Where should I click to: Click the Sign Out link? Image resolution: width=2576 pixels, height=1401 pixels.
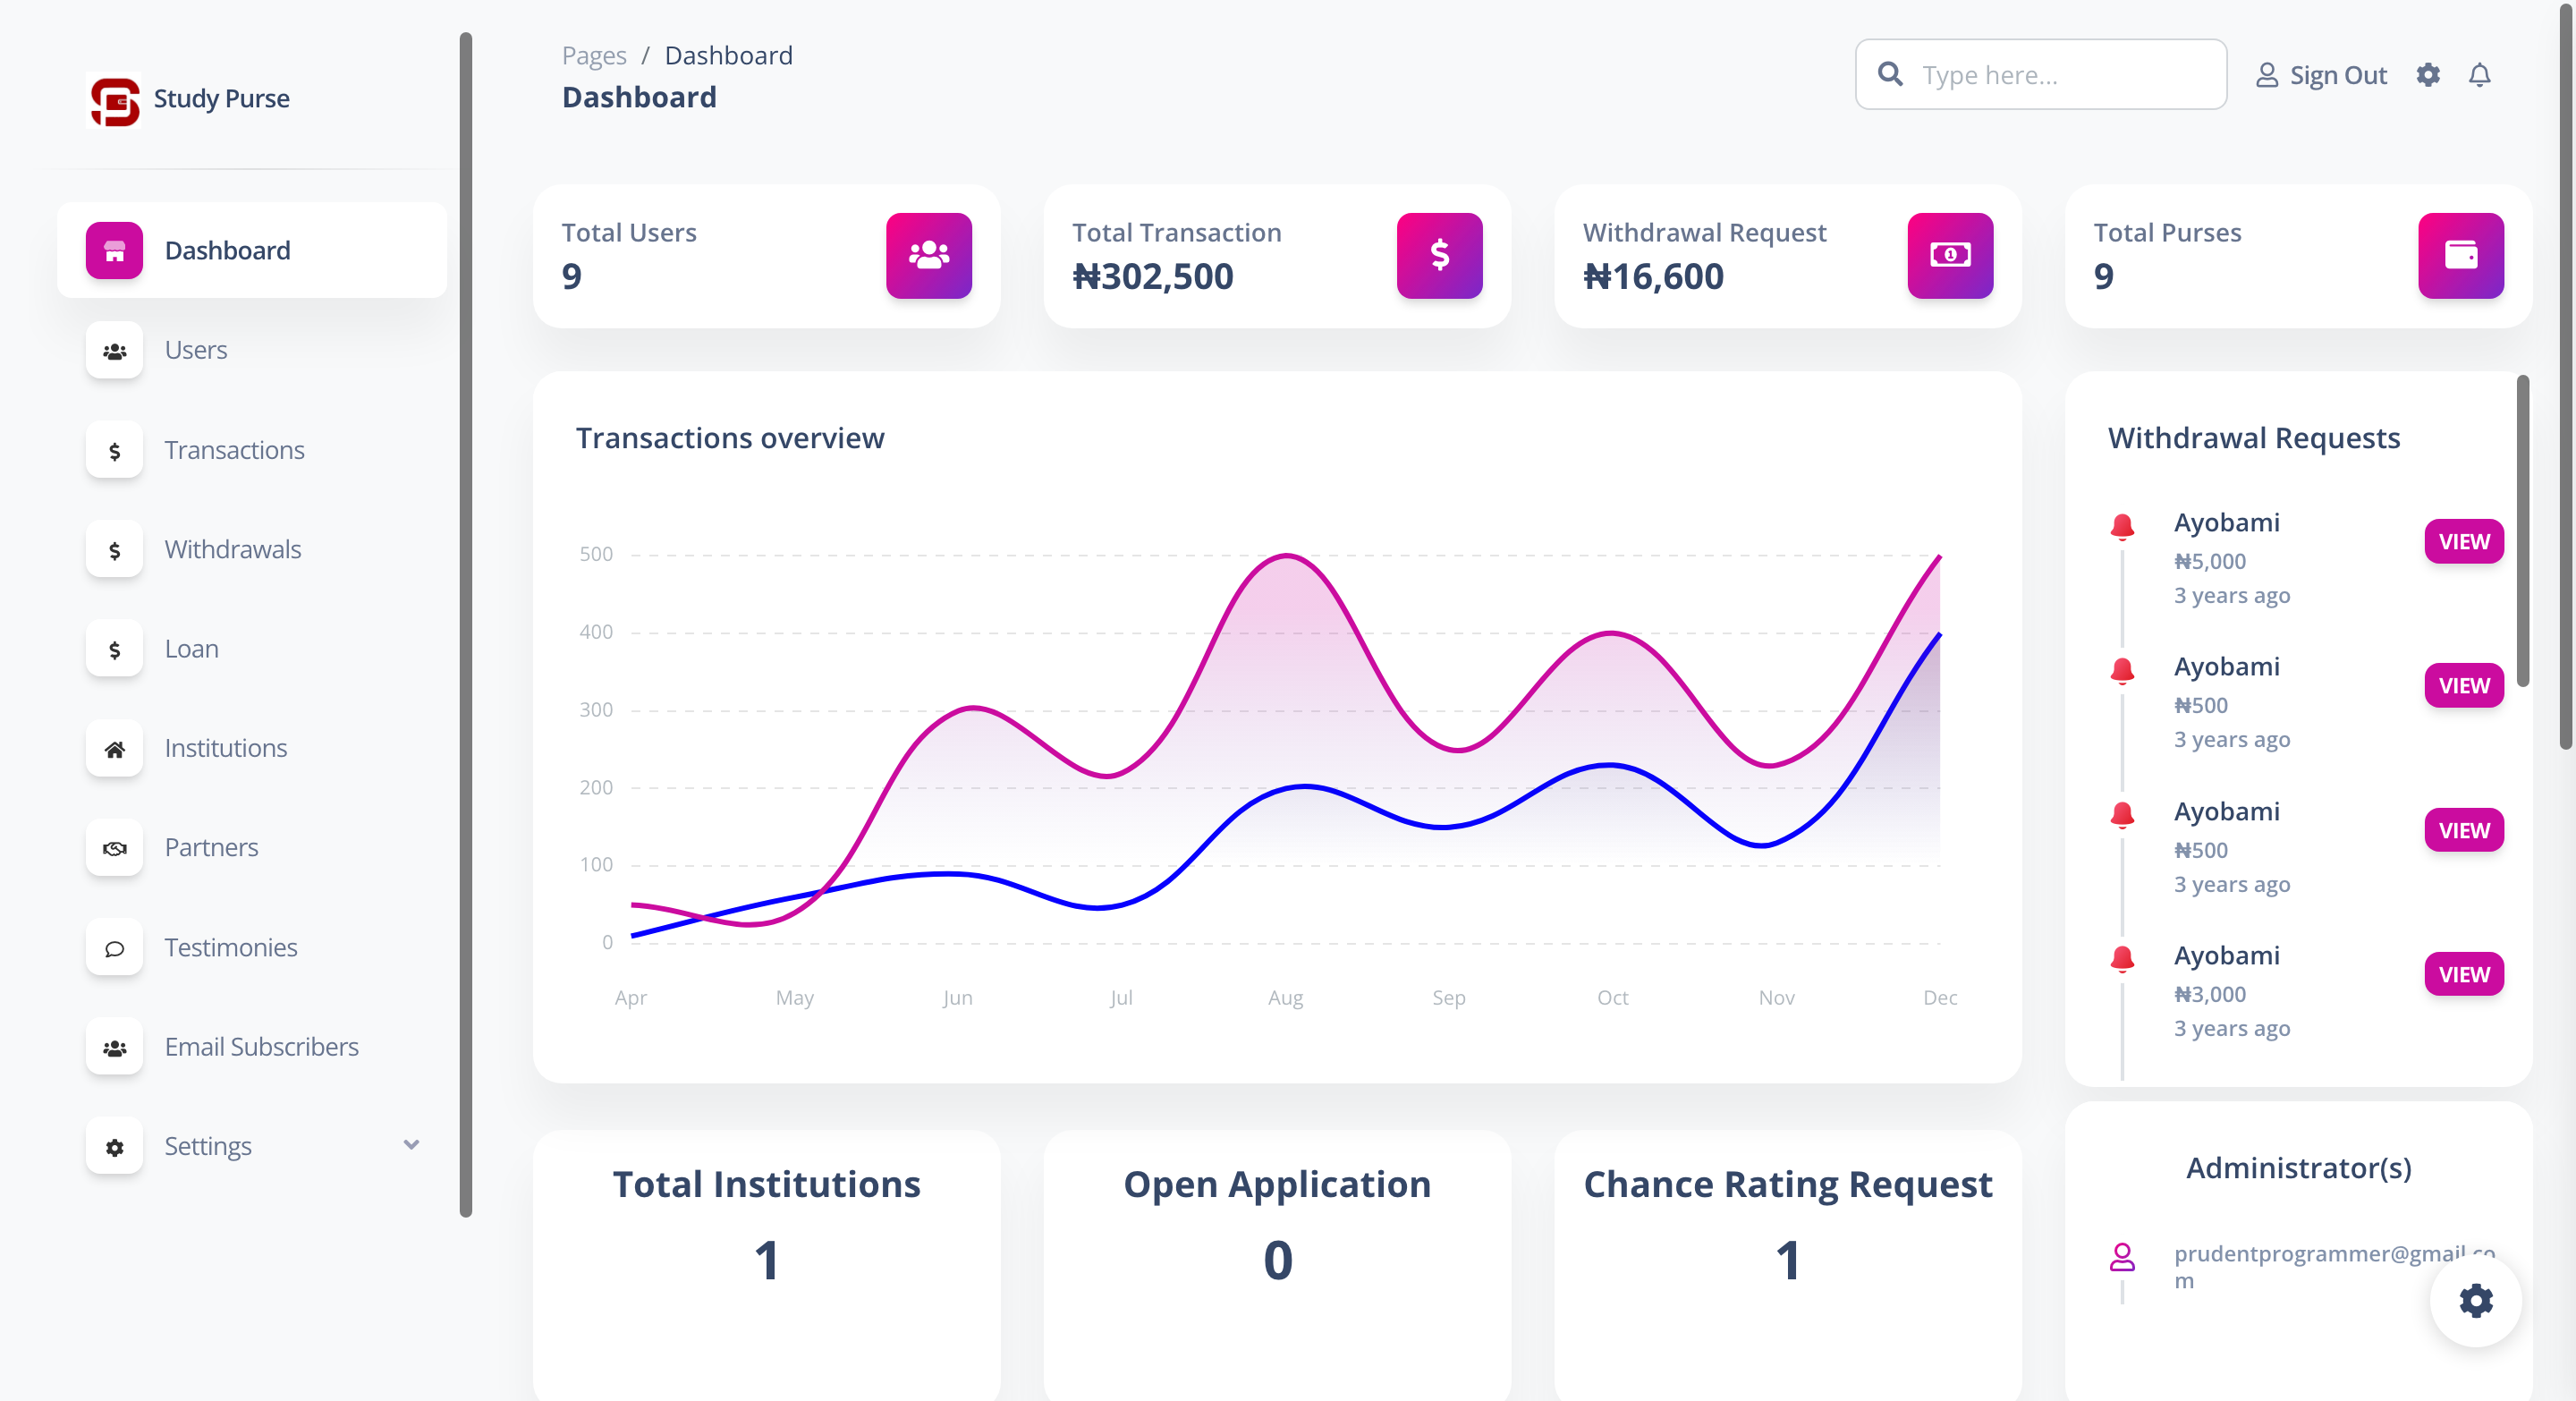(x=2321, y=75)
